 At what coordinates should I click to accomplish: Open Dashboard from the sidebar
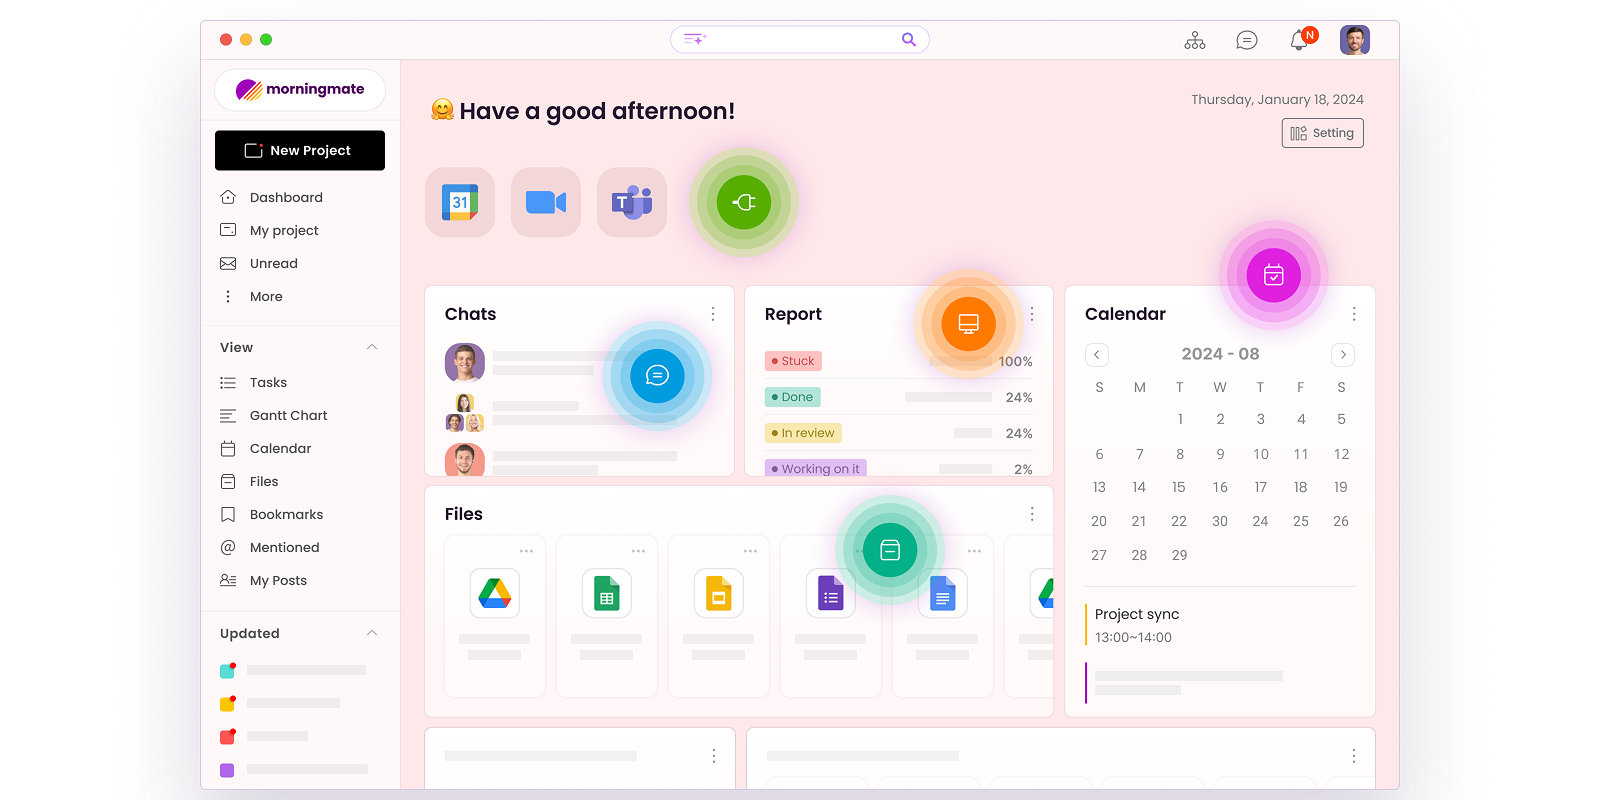tap(286, 197)
